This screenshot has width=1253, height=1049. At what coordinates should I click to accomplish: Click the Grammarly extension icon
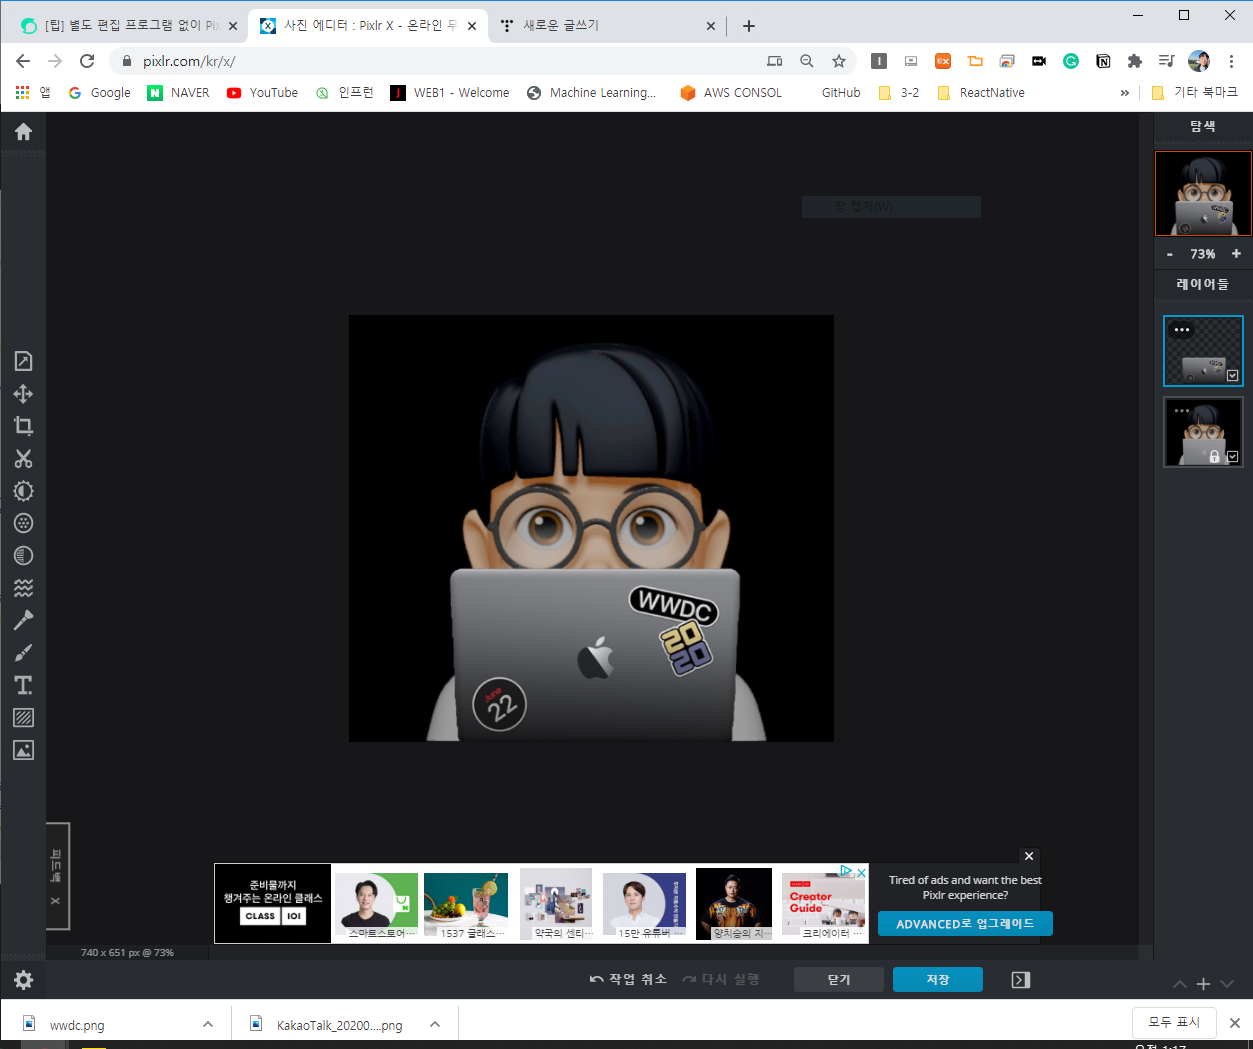coord(1070,61)
